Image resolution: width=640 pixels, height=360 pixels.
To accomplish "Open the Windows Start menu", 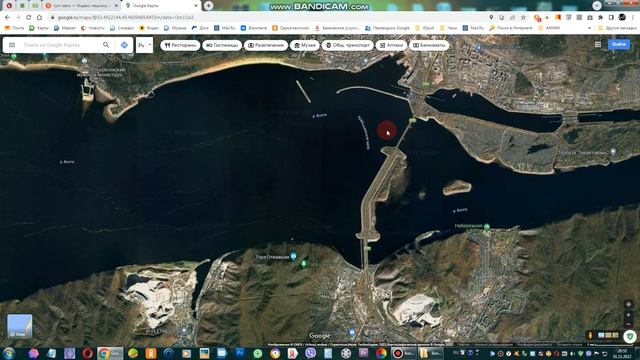I will pos(9,353).
